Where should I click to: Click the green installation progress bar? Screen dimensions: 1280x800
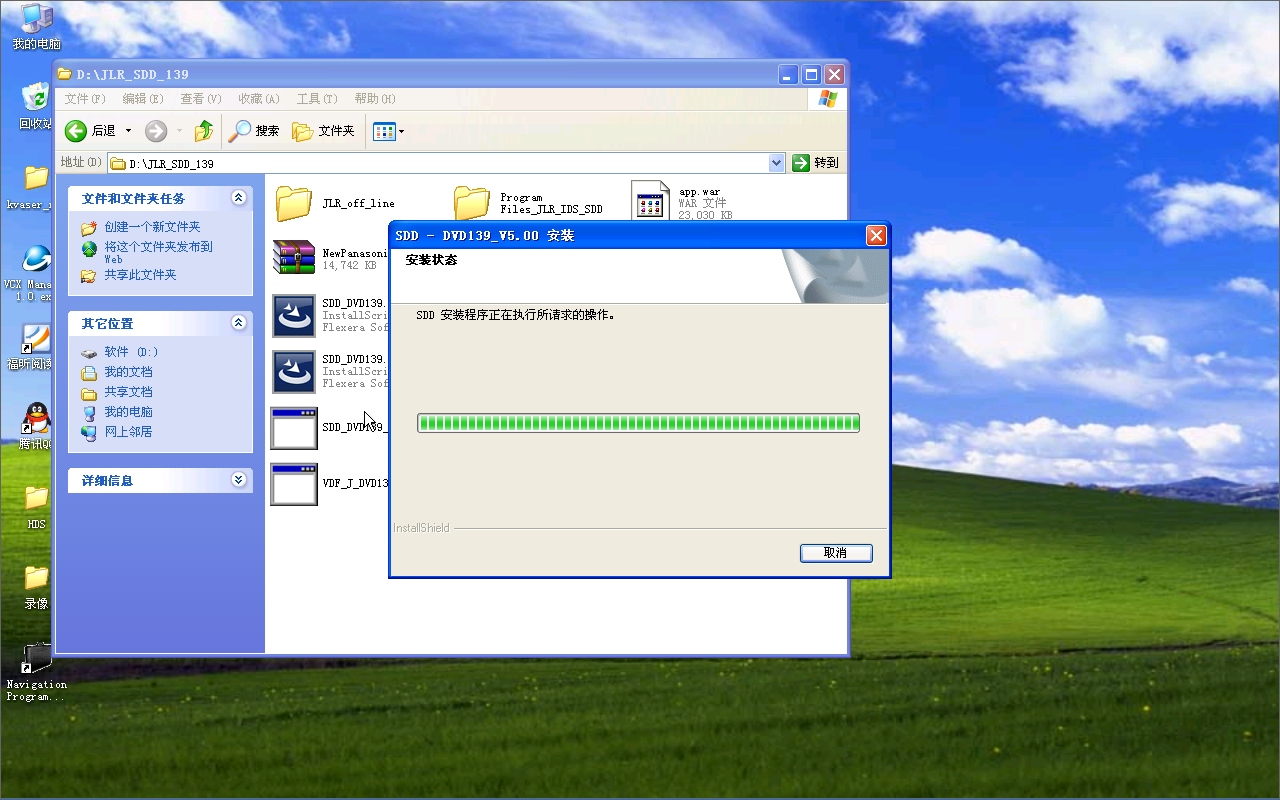638,423
